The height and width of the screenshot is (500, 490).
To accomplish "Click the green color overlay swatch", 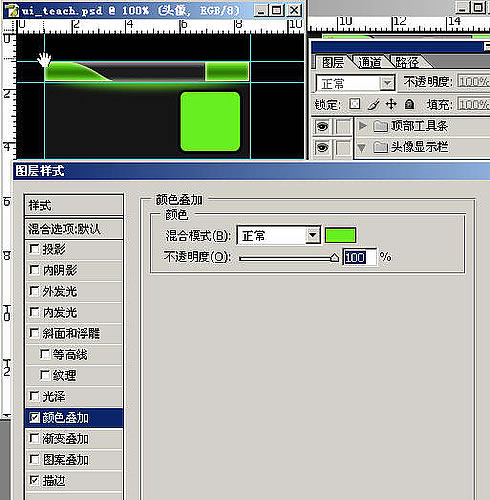I will coord(340,235).
